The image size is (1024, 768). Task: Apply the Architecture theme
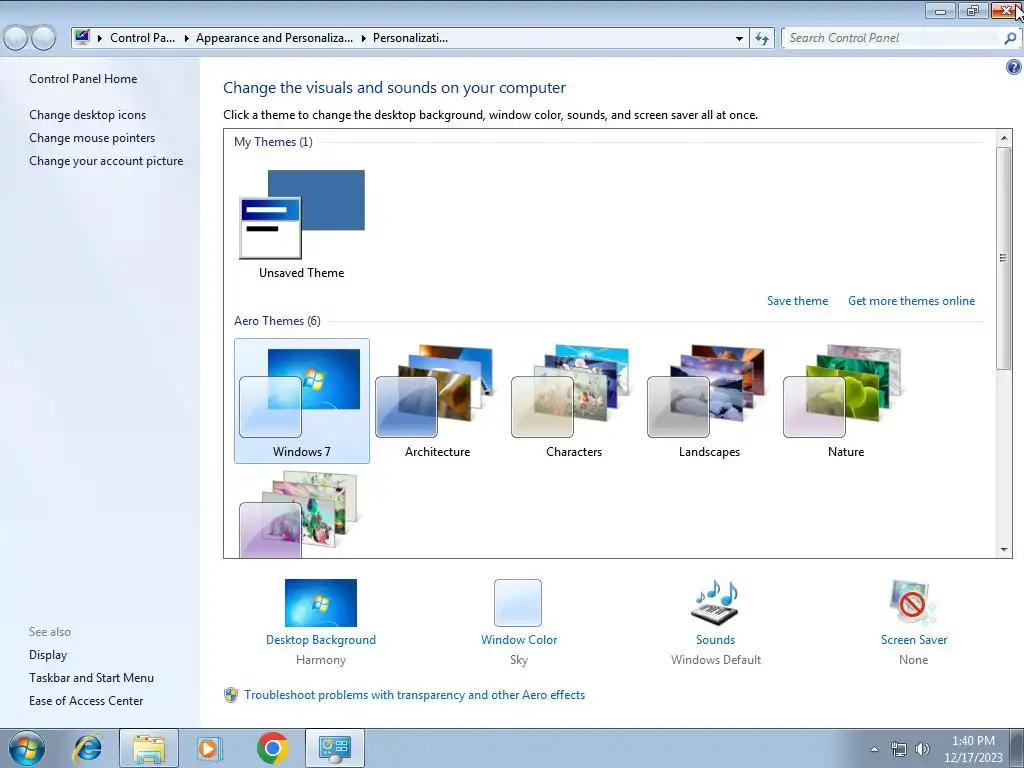(438, 401)
